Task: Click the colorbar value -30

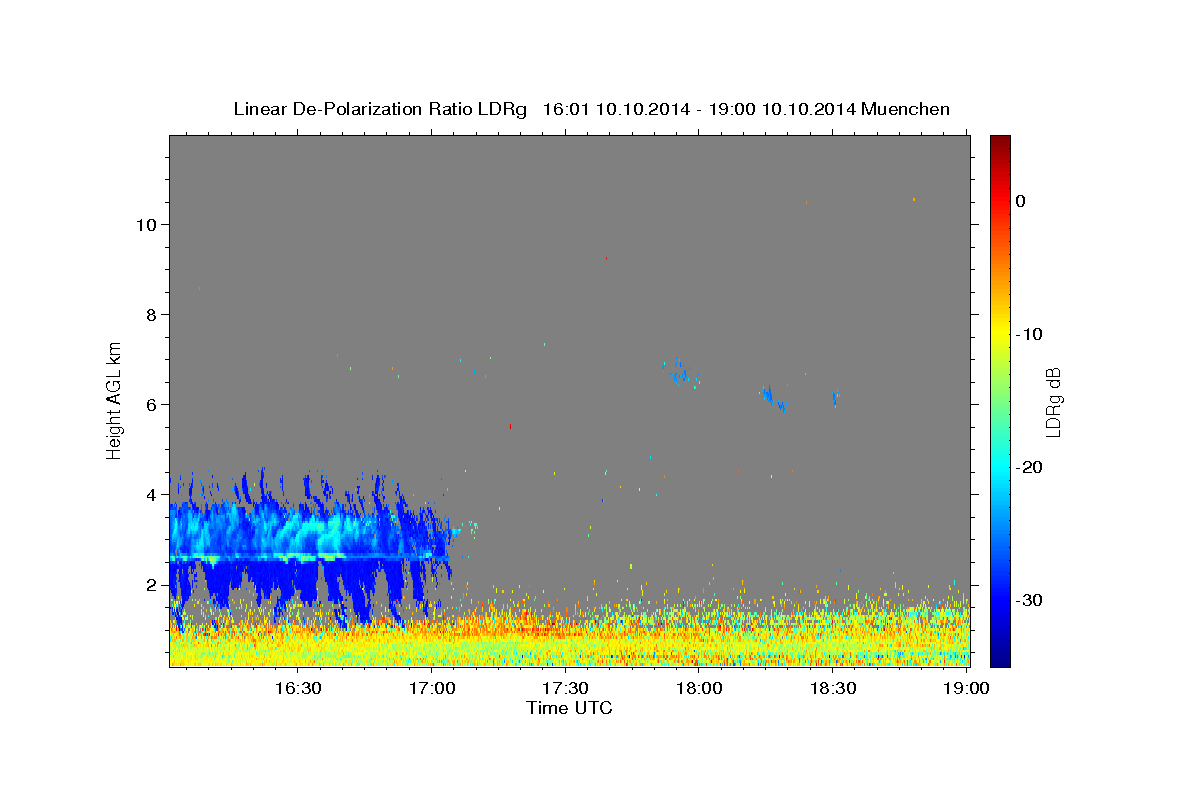Action: pos(1028,600)
